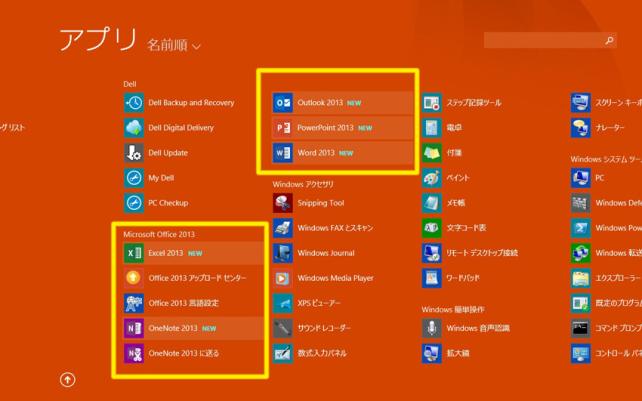Open Office 2013 言語設定 icon
642x401 pixels.
pyautogui.click(x=133, y=303)
